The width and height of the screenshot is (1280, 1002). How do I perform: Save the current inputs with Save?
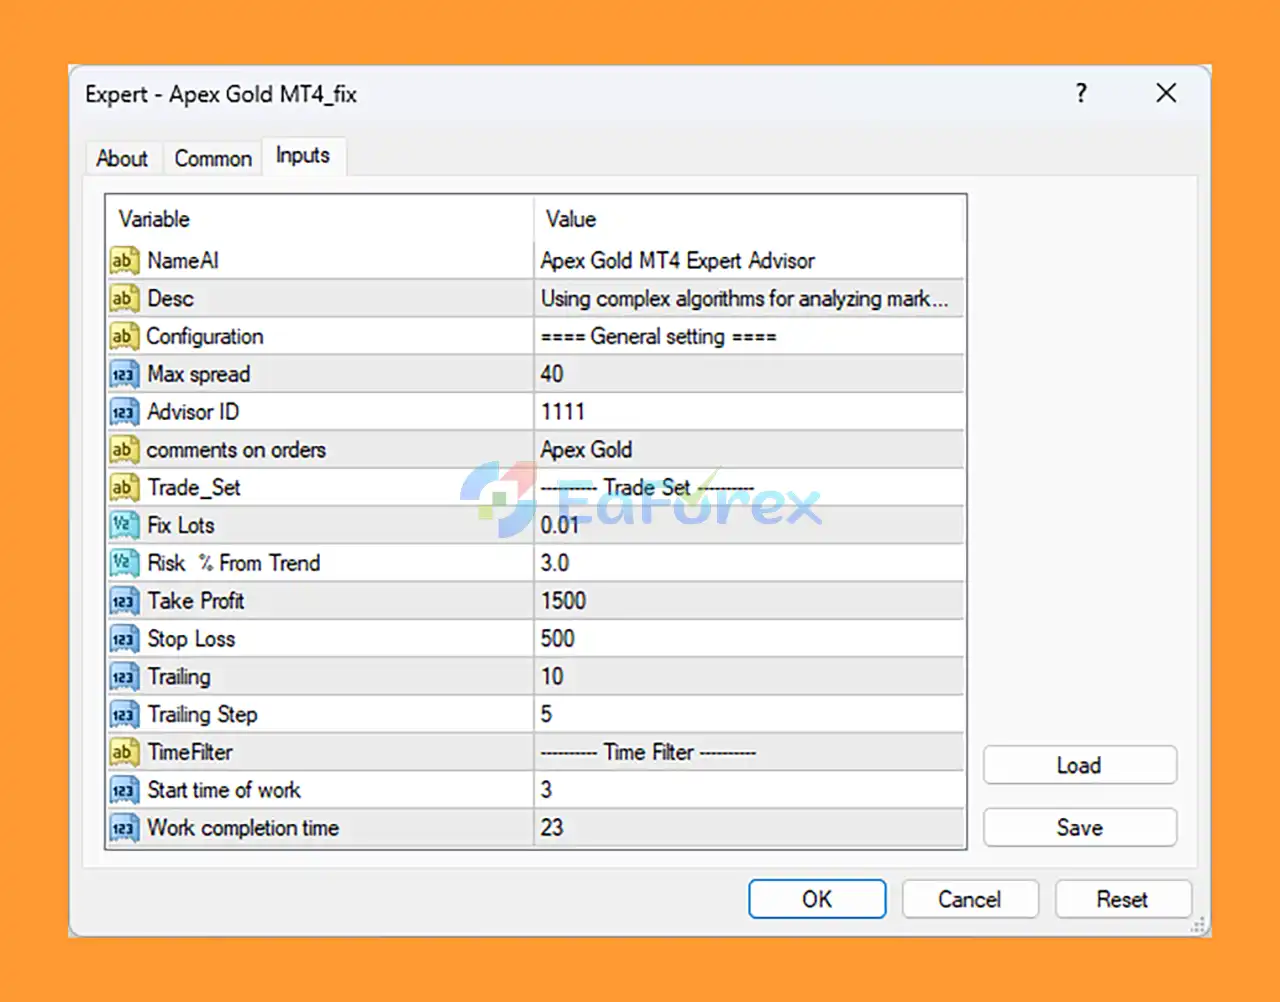(x=1079, y=828)
